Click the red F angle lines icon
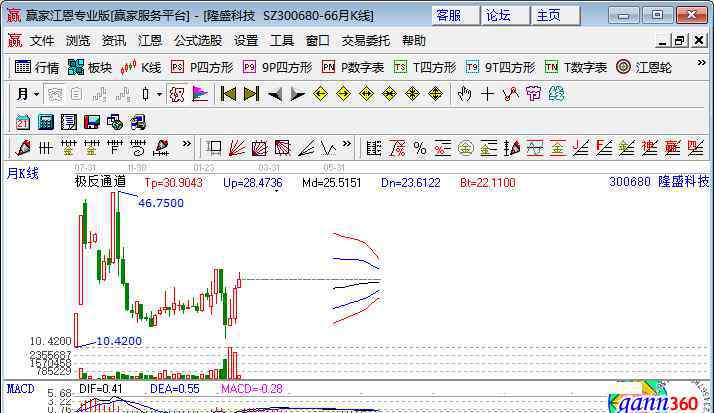714x413 pixels. 604,148
